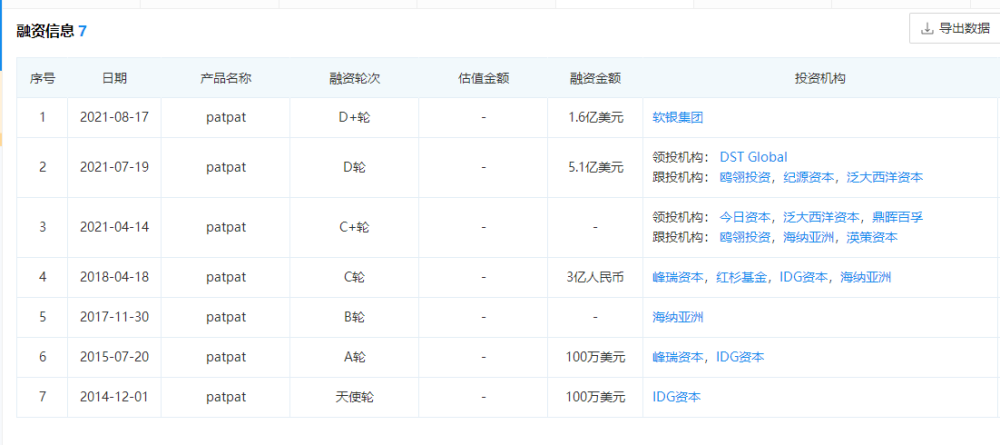Open the 红杉基金 investor link
Screen dimensions: 1000x445
[741, 277]
